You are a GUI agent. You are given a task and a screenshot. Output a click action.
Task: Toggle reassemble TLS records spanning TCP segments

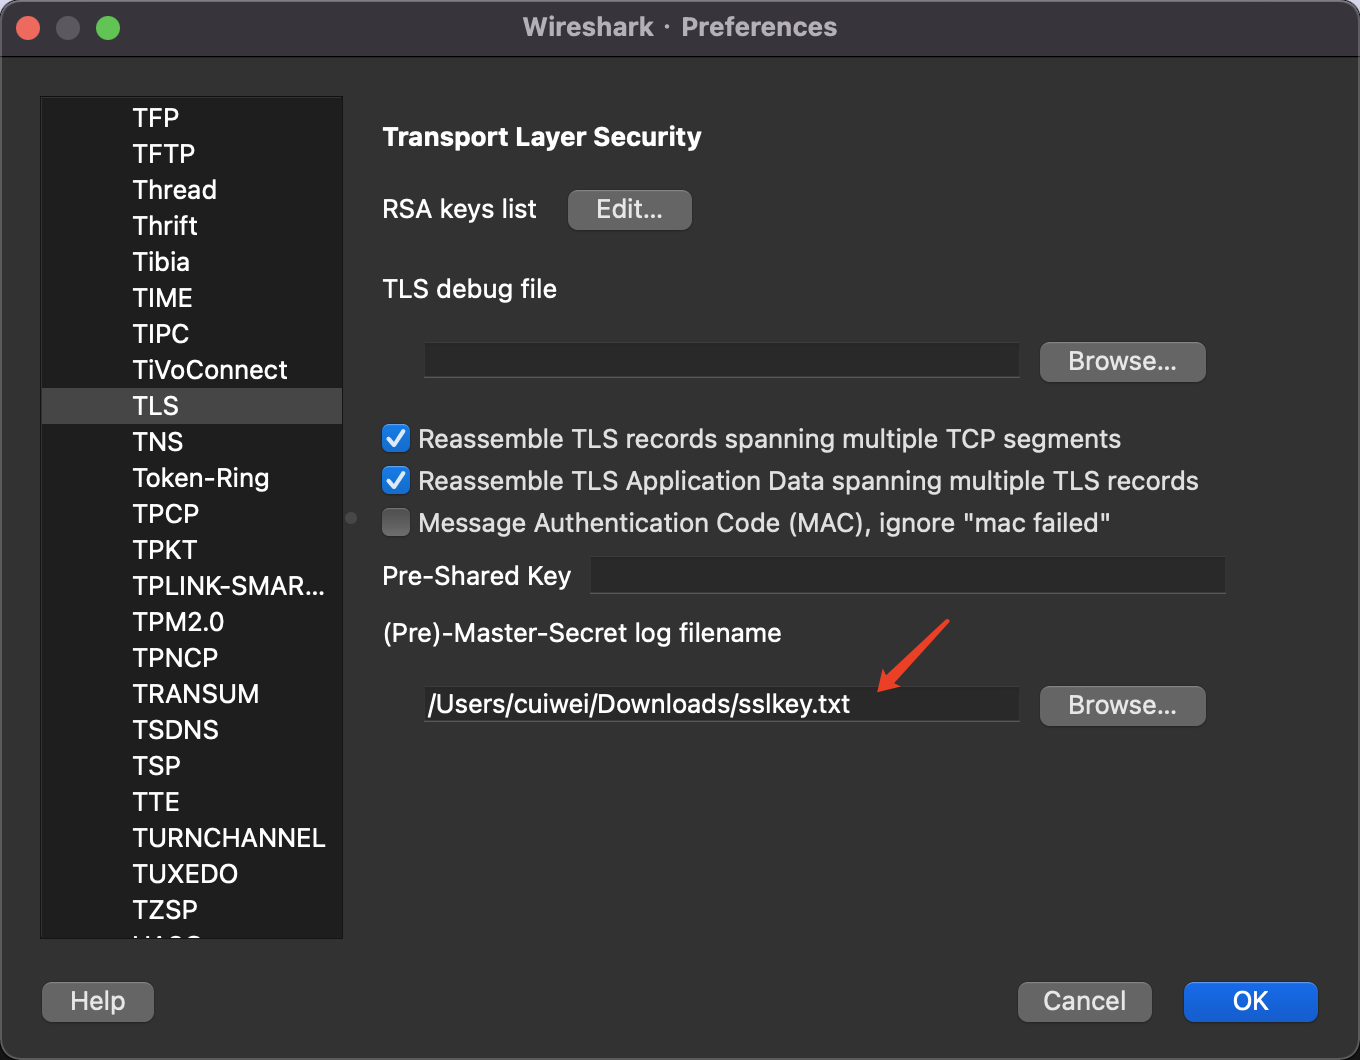(x=396, y=438)
